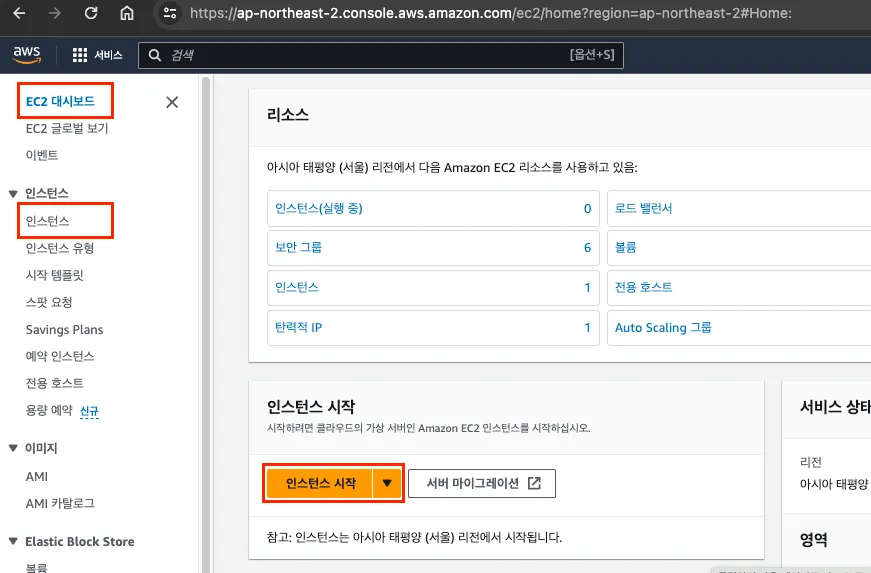871x573 pixels.
Task: Click the 신규 badge link
Action: click(89, 411)
